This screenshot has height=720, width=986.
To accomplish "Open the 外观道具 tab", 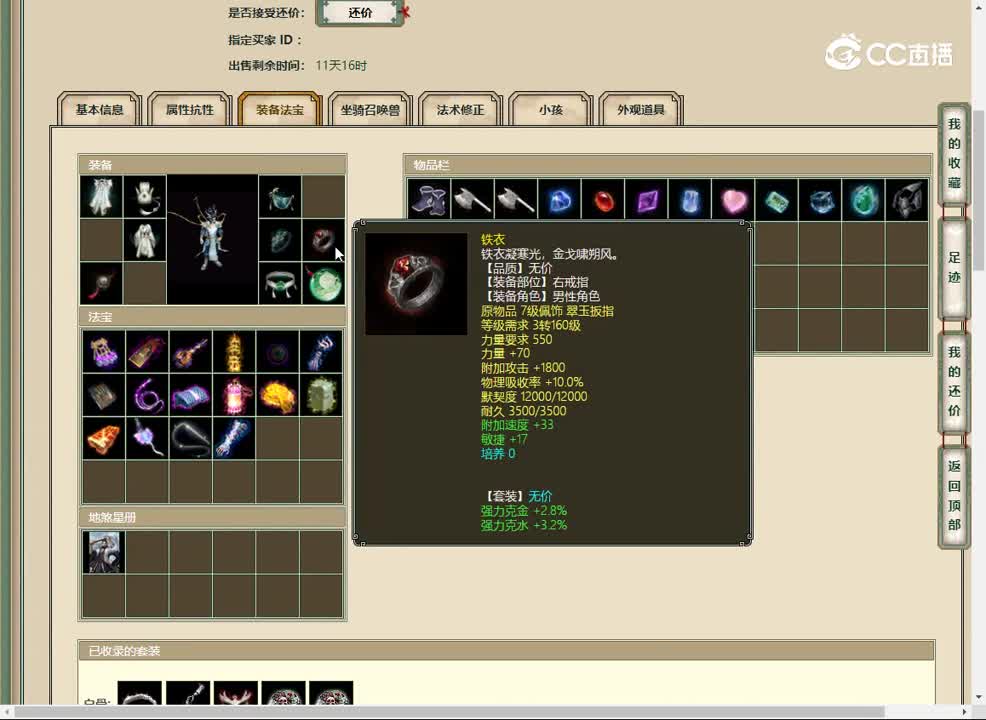I will [x=641, y=109].
